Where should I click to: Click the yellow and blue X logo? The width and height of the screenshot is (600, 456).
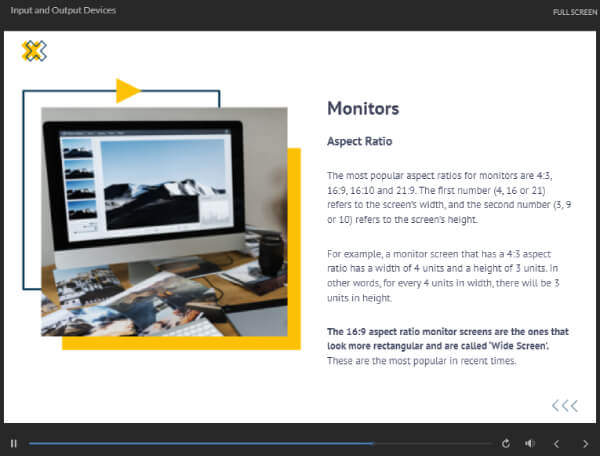[34, 51]
